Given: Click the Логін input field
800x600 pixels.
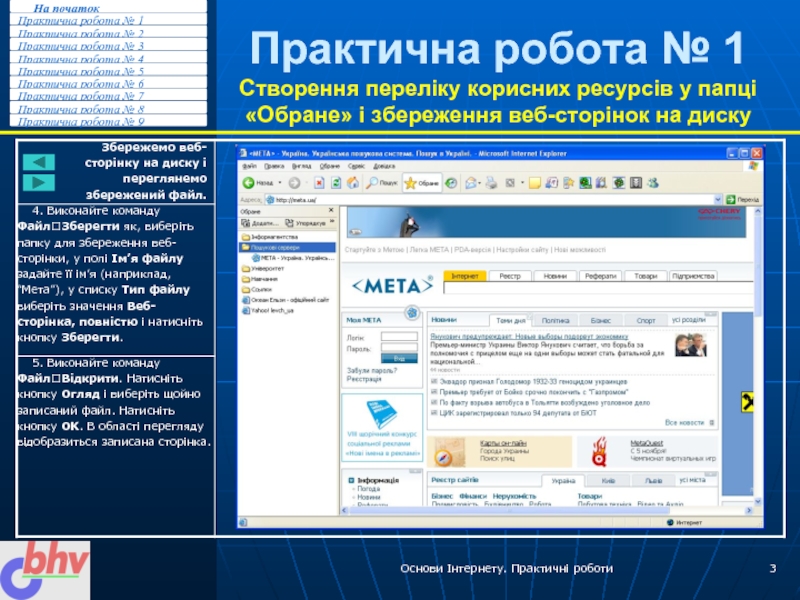Looking at the screenshot, I should [x=399, y=337].
